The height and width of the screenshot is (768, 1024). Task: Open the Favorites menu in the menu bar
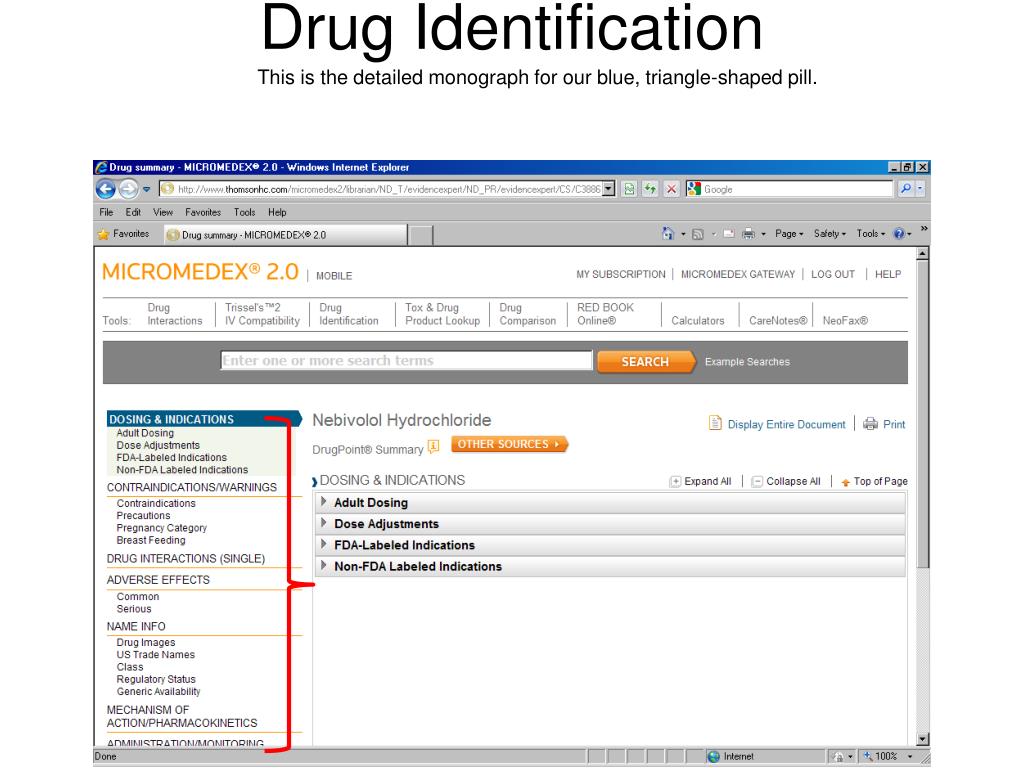[x=202, y=212]
